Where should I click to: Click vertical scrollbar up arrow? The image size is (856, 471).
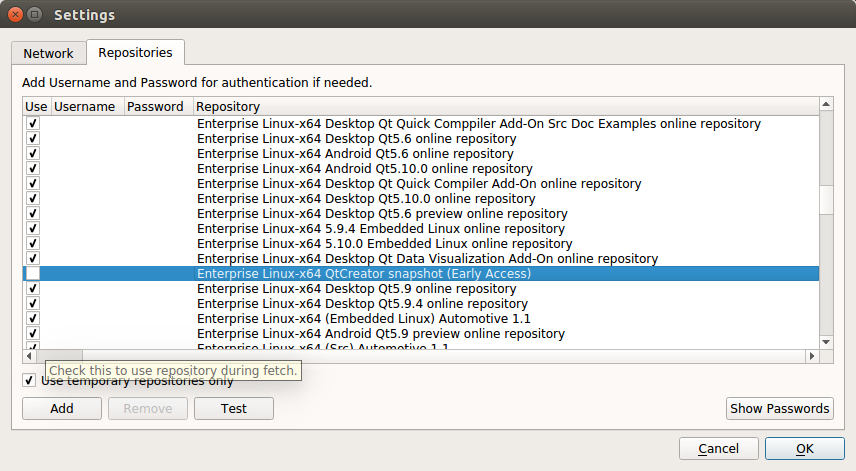(826, 104)
